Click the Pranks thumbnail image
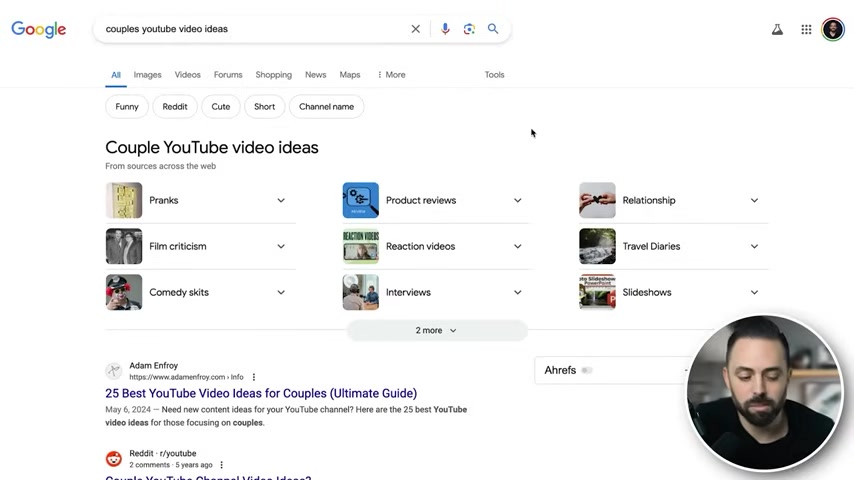This screenshot has width=854, height=480. point(124,200)
